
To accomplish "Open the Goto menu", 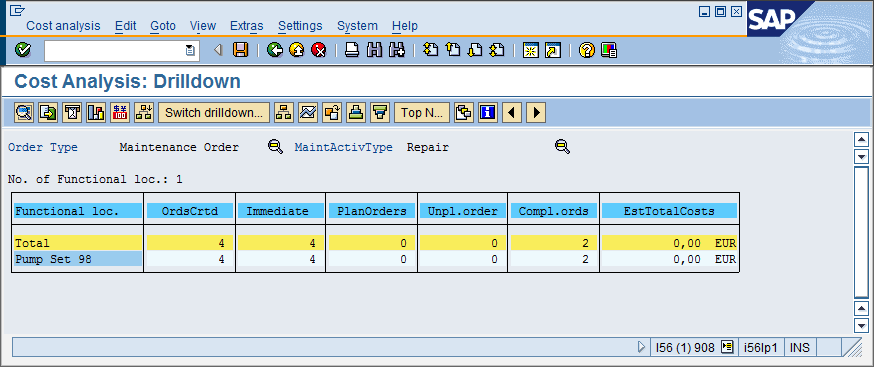I will (x=163, y=26).
